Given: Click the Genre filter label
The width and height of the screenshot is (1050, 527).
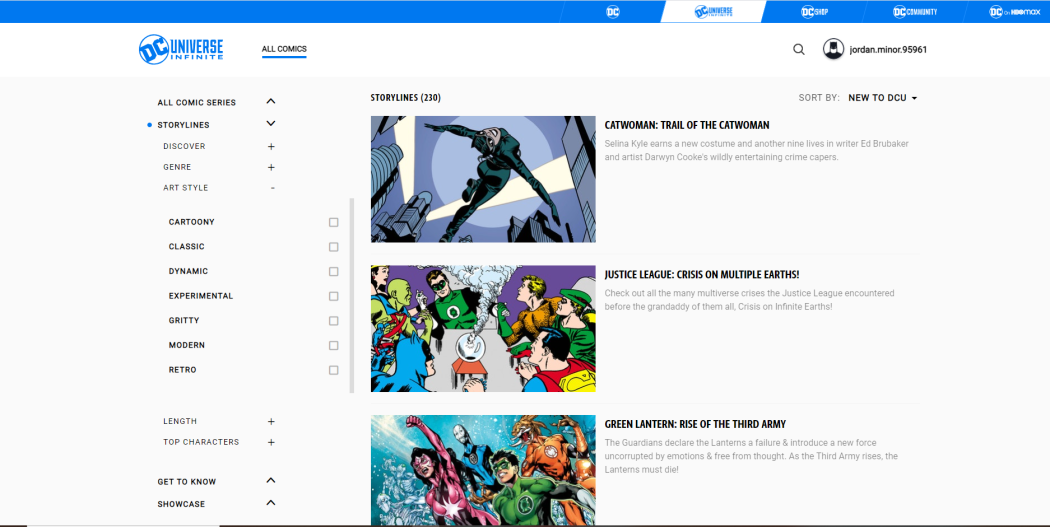Looking at the screenshot, I should pos(177,167).
